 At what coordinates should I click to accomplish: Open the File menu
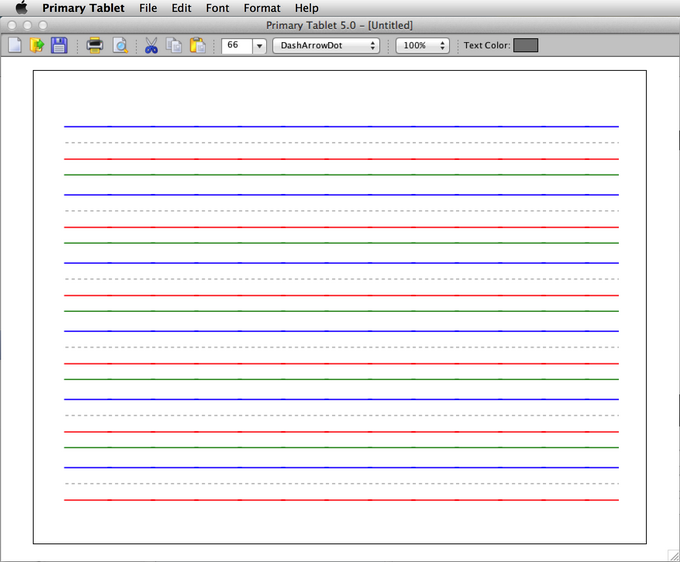[x=148, y=8]
